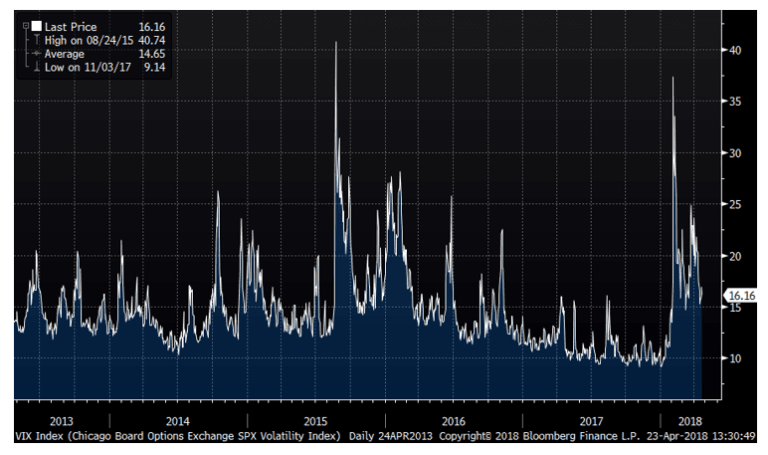Screen dimensions: 768x455
Task: Click the 2018 label on time axis
Action: tap(691, 421)
